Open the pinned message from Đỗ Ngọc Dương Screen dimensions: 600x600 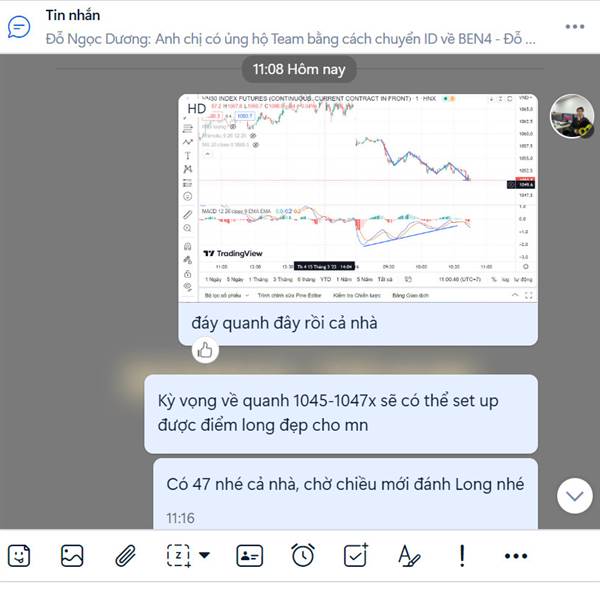click(291, 39)
